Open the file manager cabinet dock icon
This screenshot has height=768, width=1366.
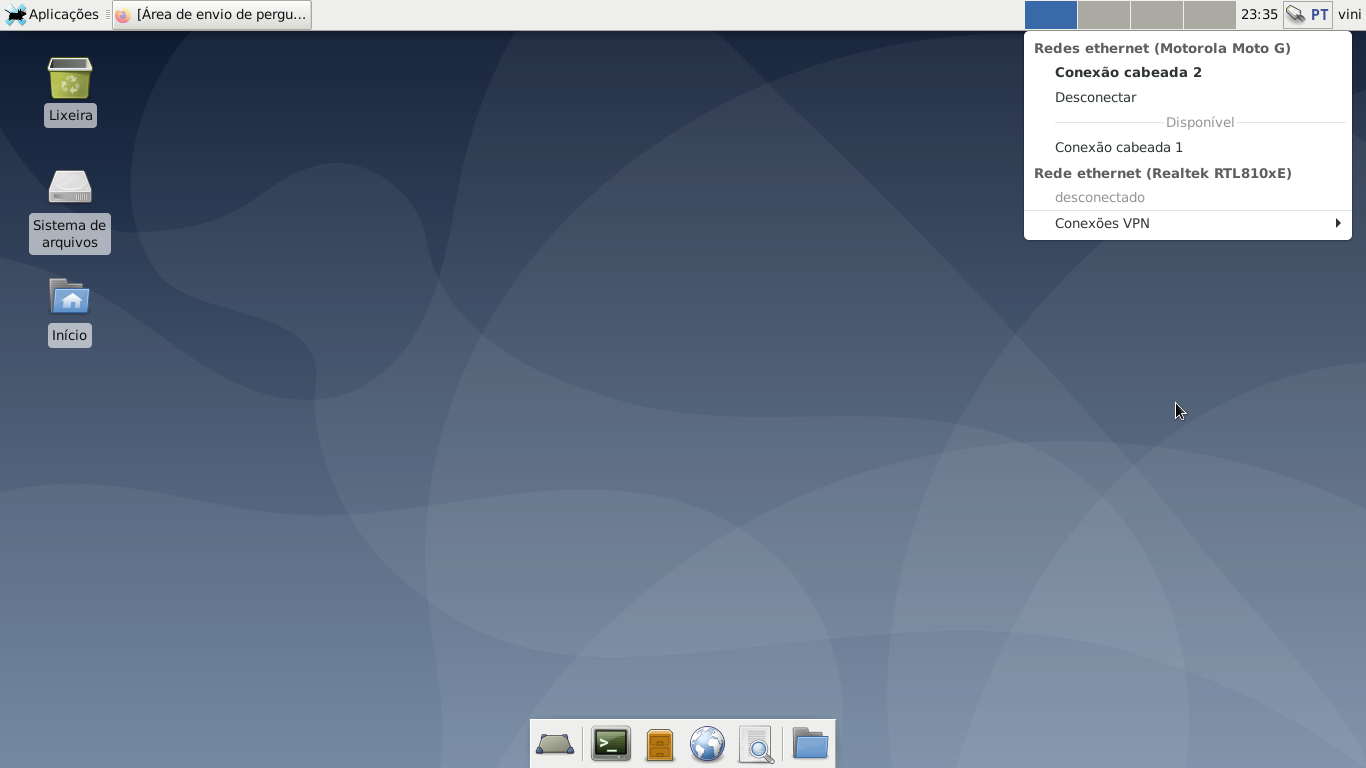coord(660,744)
